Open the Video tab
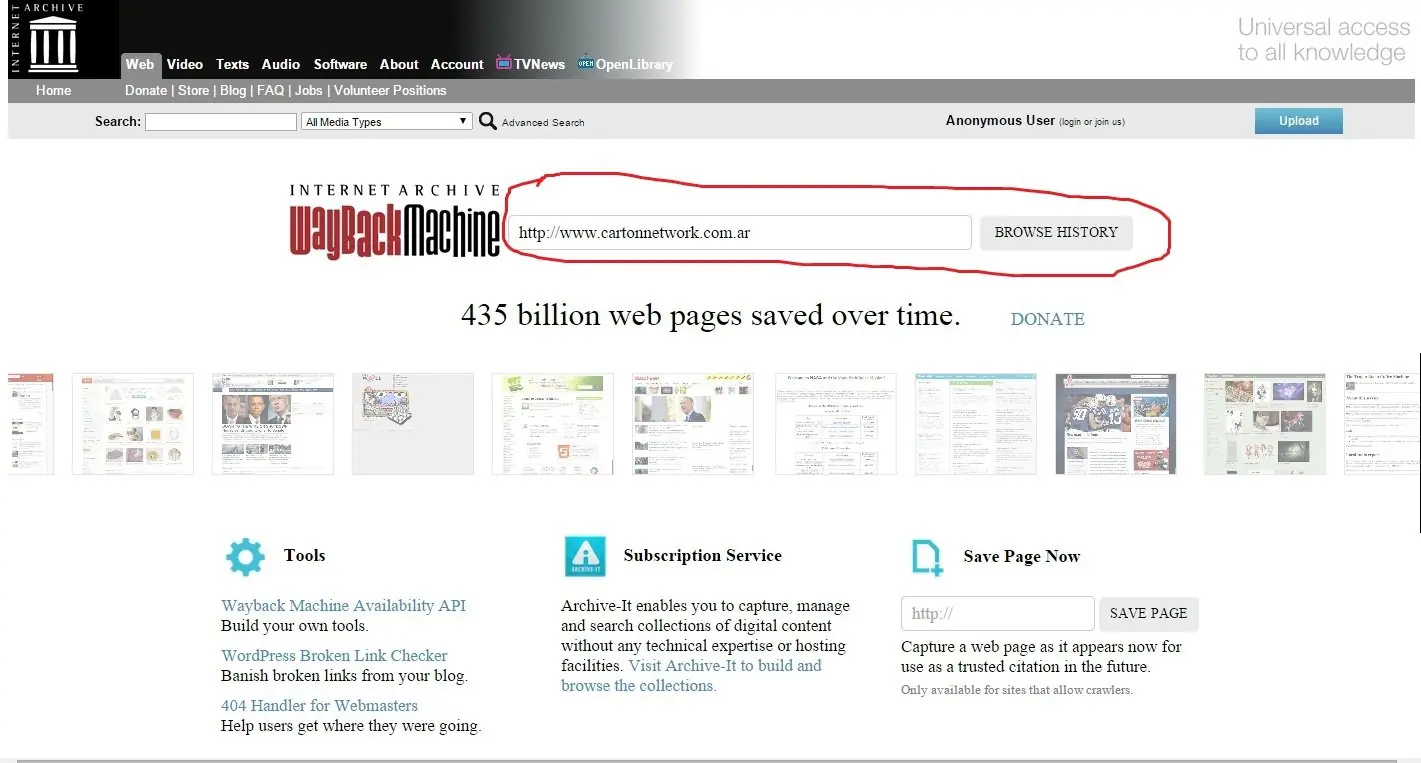The width and height of the screenshot is (1421, 763). click(185, 64)
